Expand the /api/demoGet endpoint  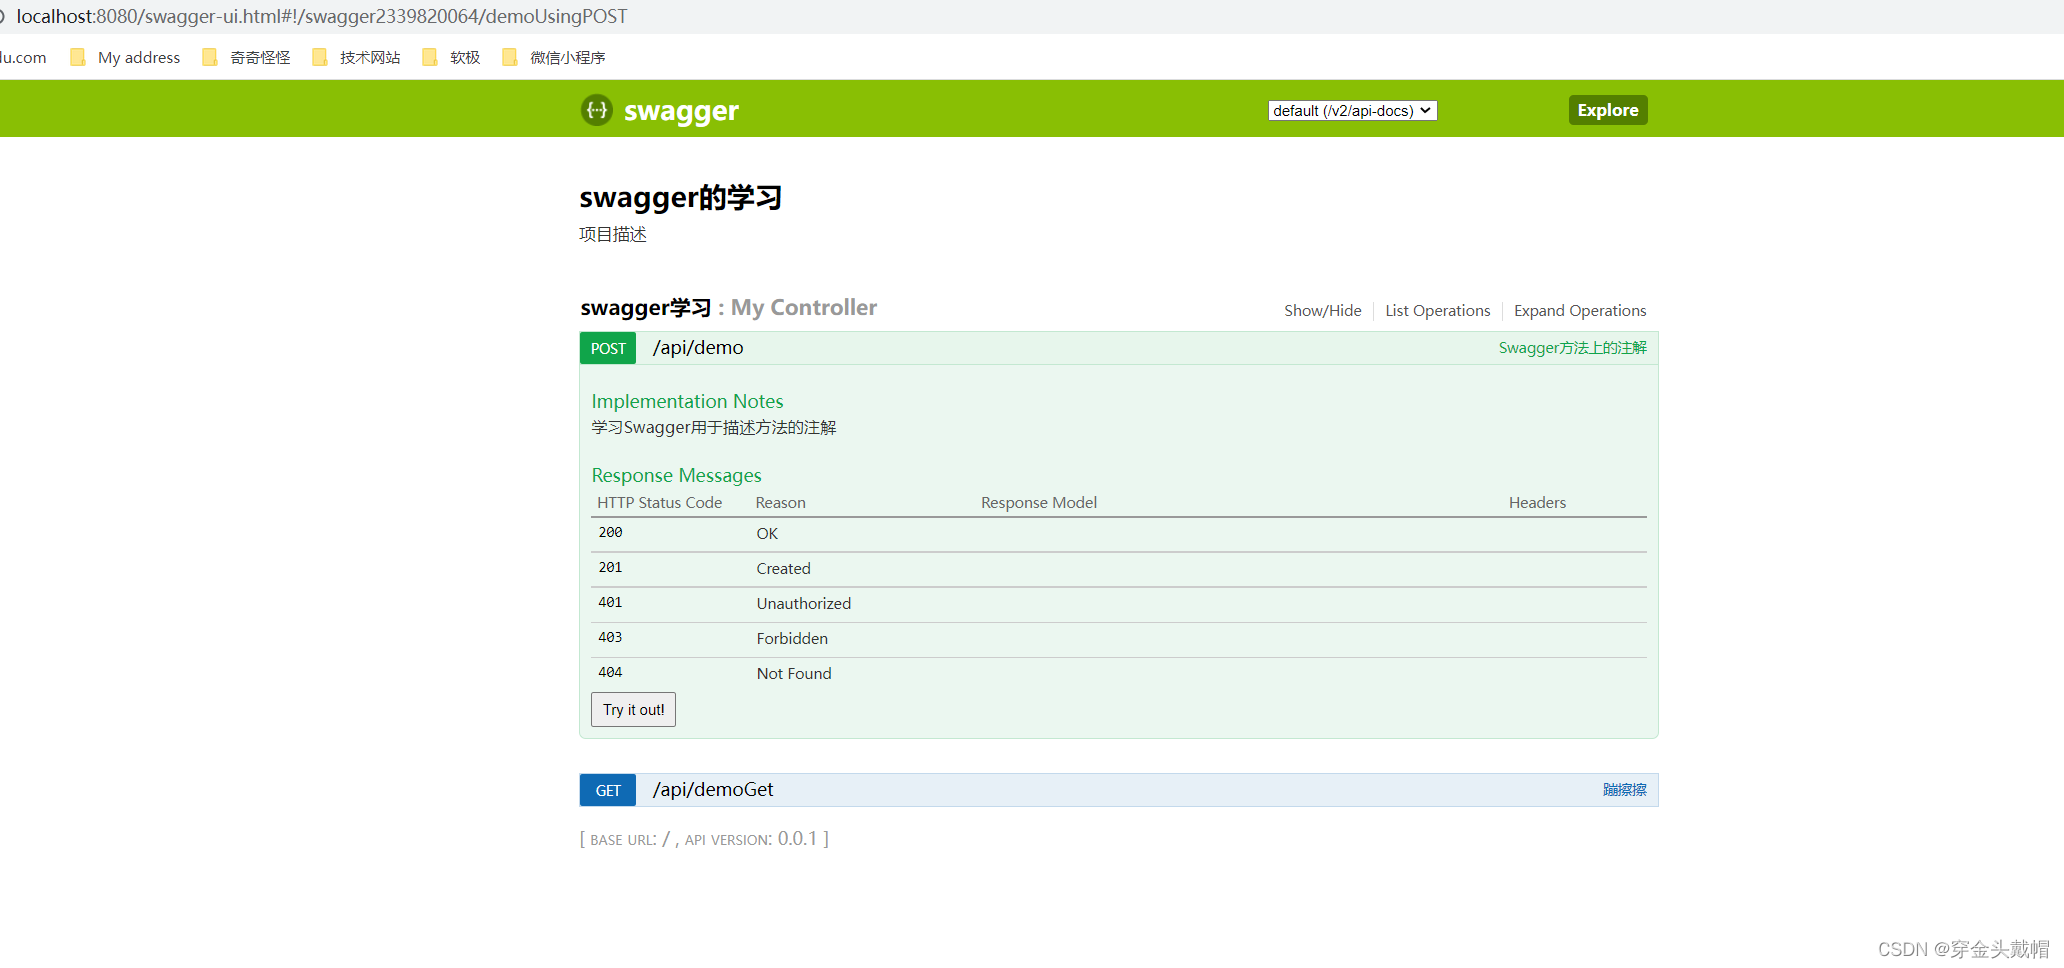tap(712, 789)
